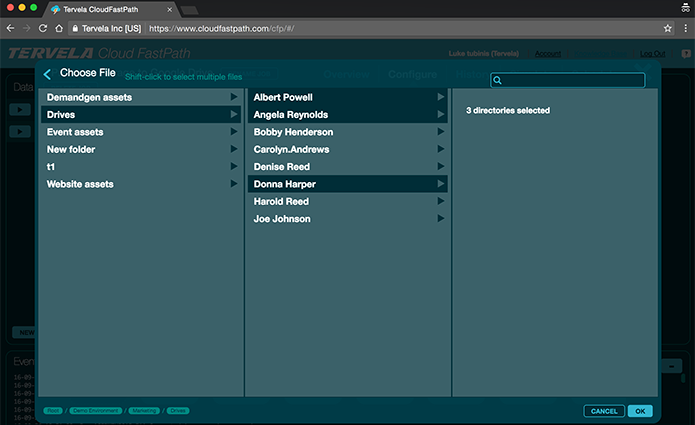The height and width of the screenshot is (425, 695).
Task: Click inside the file search field
Action: point(570,80)
